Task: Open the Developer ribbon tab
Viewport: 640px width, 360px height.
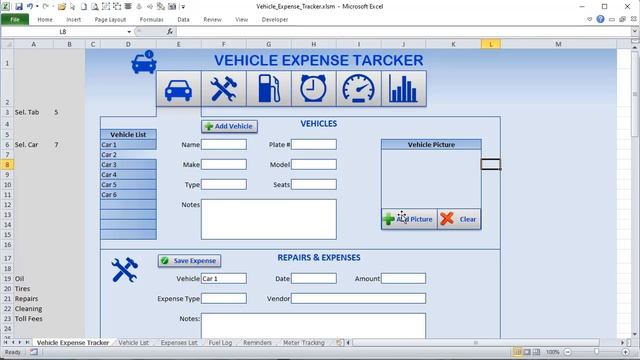Action: [275, 19]
